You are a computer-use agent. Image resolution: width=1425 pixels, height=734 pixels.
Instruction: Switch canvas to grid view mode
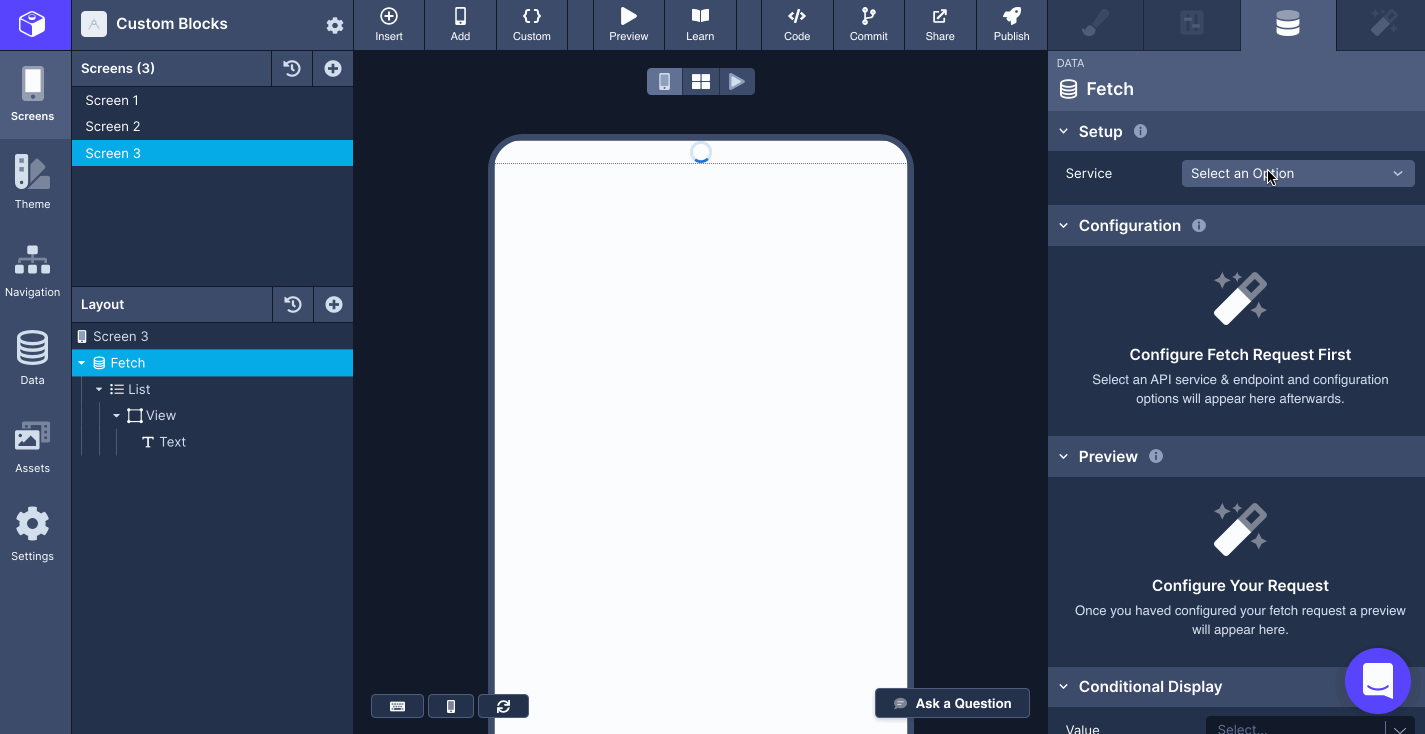700,82
